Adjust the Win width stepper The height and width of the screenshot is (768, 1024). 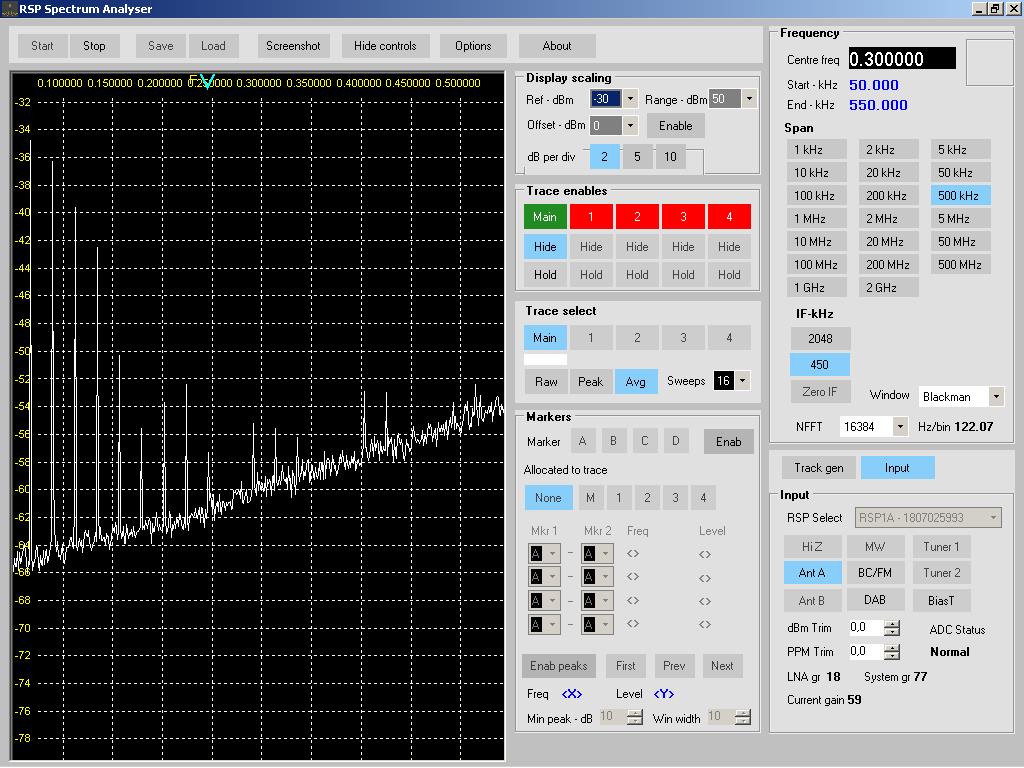click(x=743, y=717)
